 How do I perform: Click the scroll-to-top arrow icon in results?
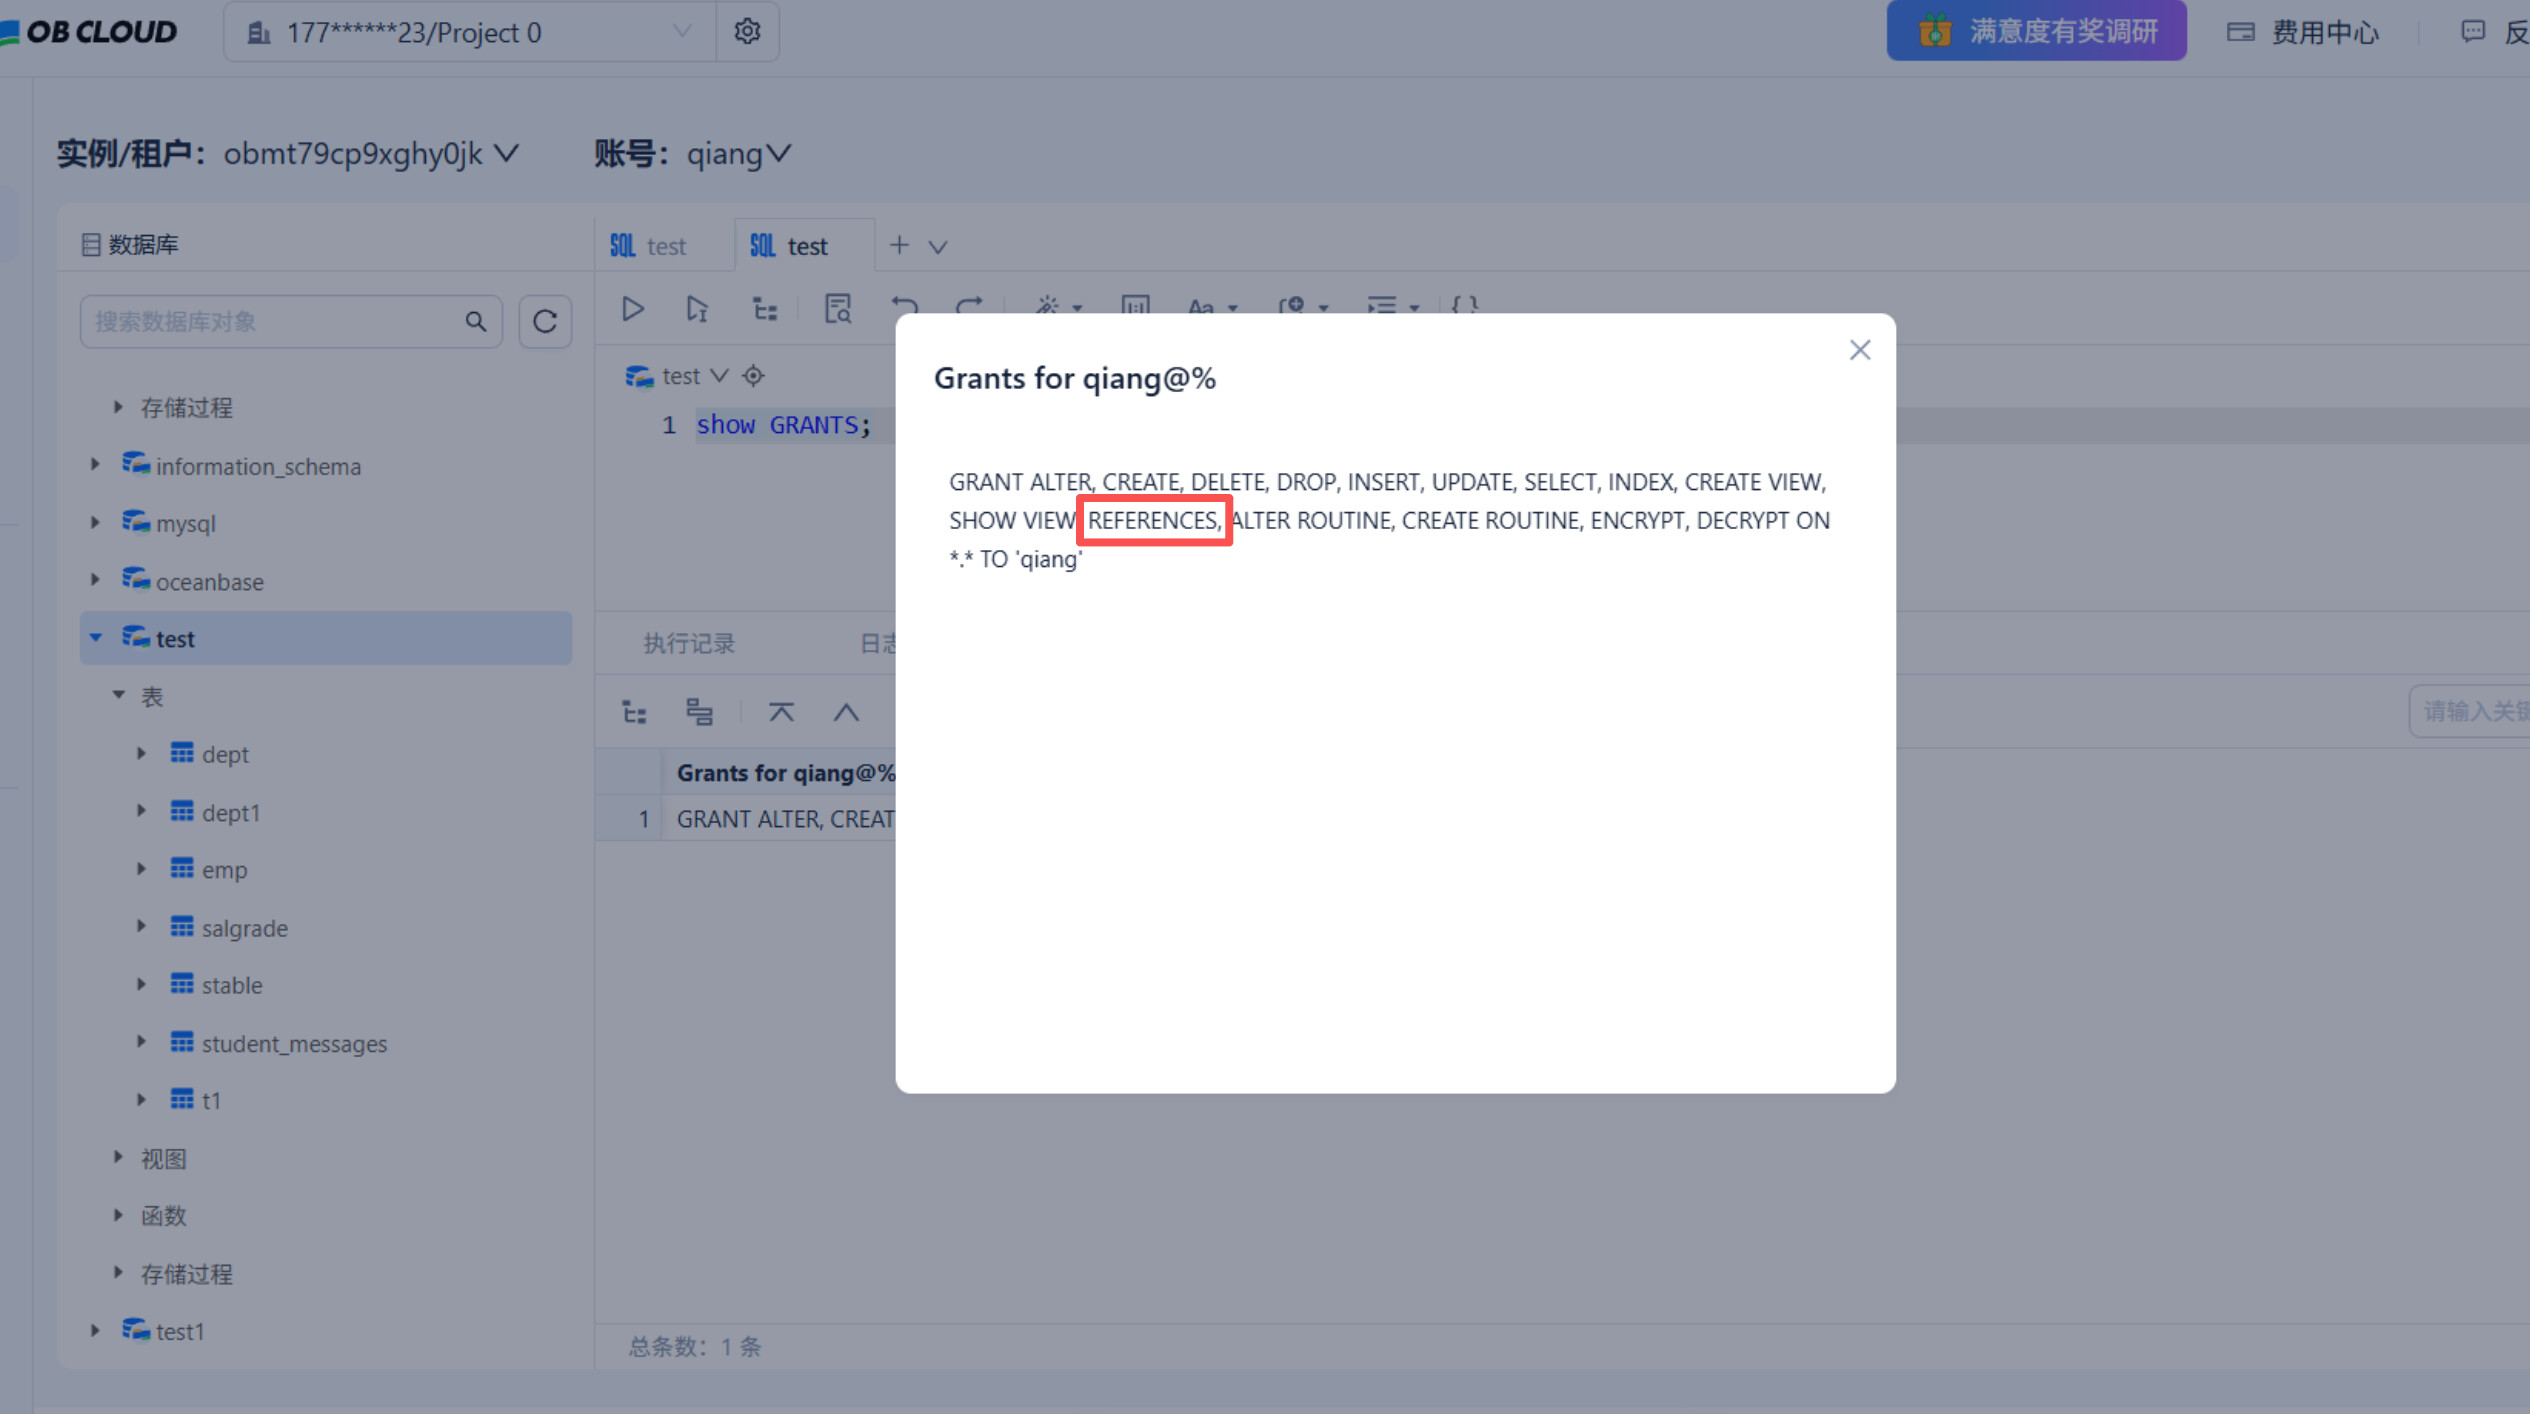click(781, 712)
